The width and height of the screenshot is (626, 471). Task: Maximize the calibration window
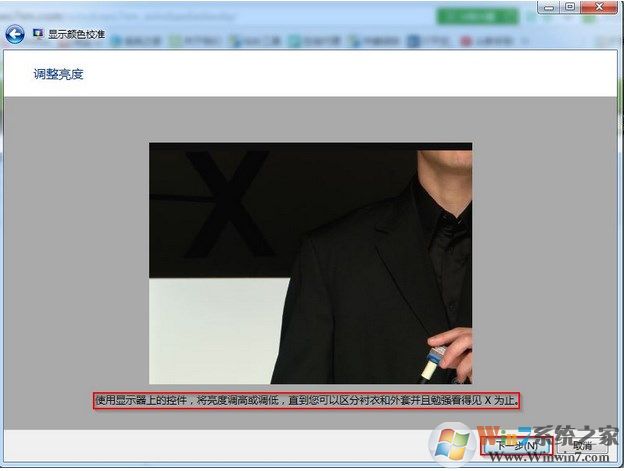point(570,7)
